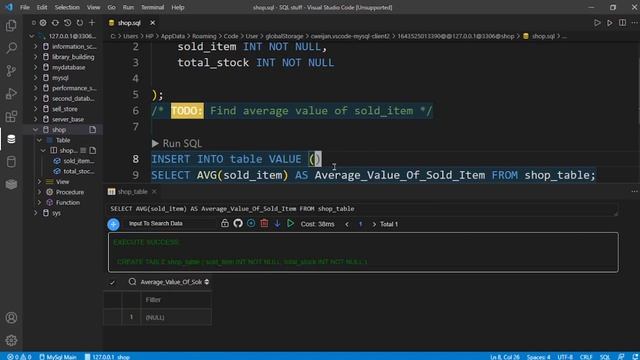The width and height of the screenshot is (640, 360).
Task: Open the Help menu
Action: (178, 7)
